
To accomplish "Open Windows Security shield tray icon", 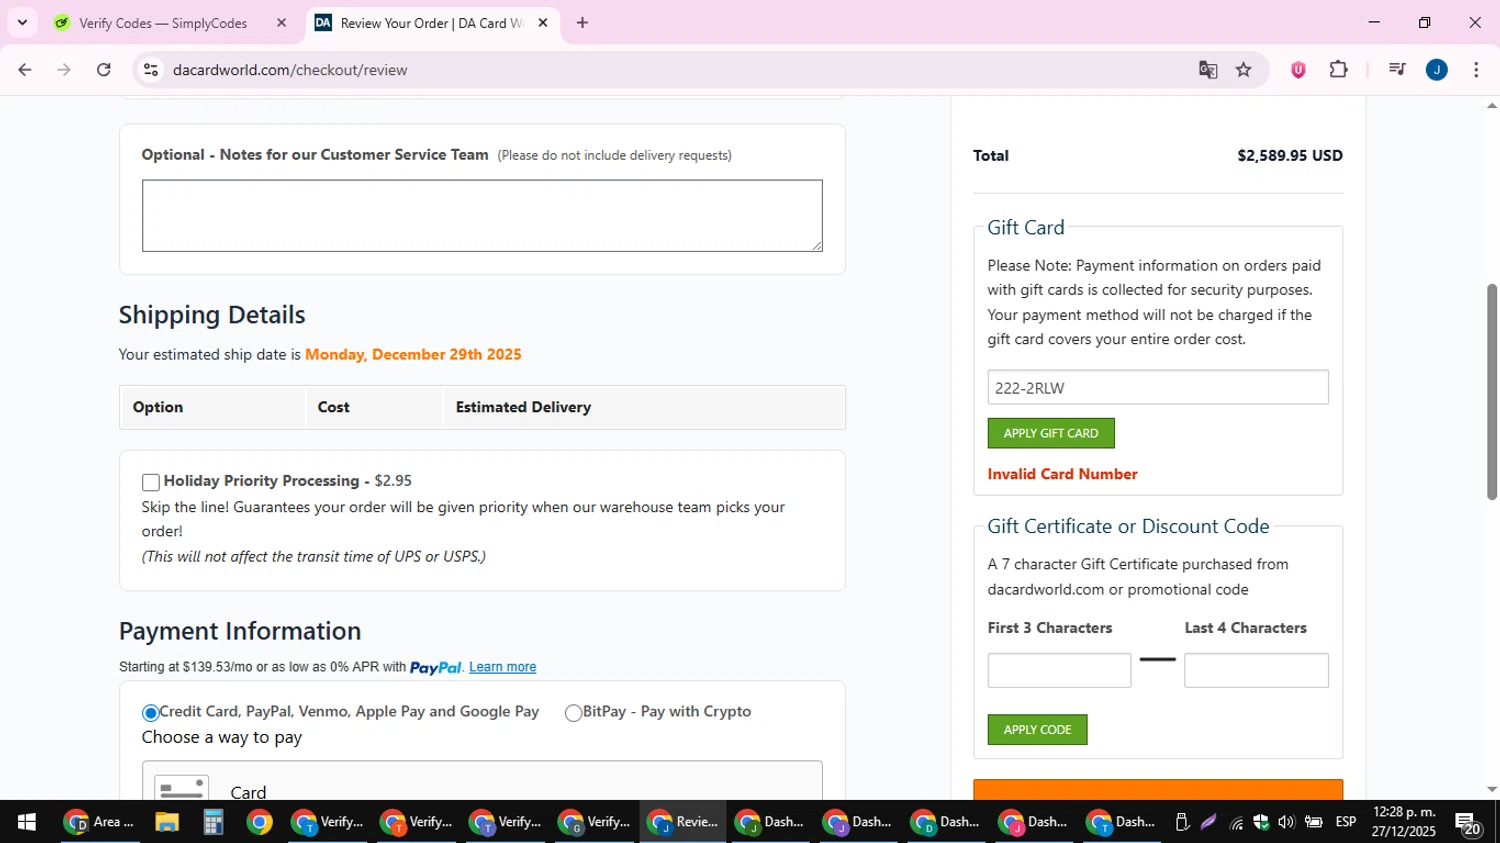I will coord(1261,822).
